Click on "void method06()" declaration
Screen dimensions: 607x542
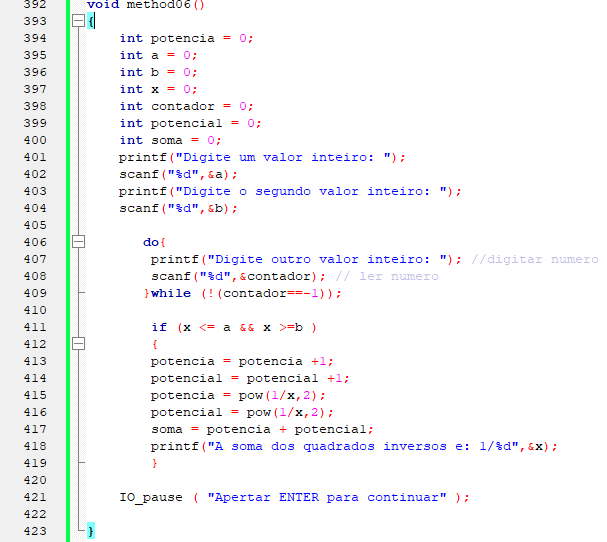(x=146, y=5)
